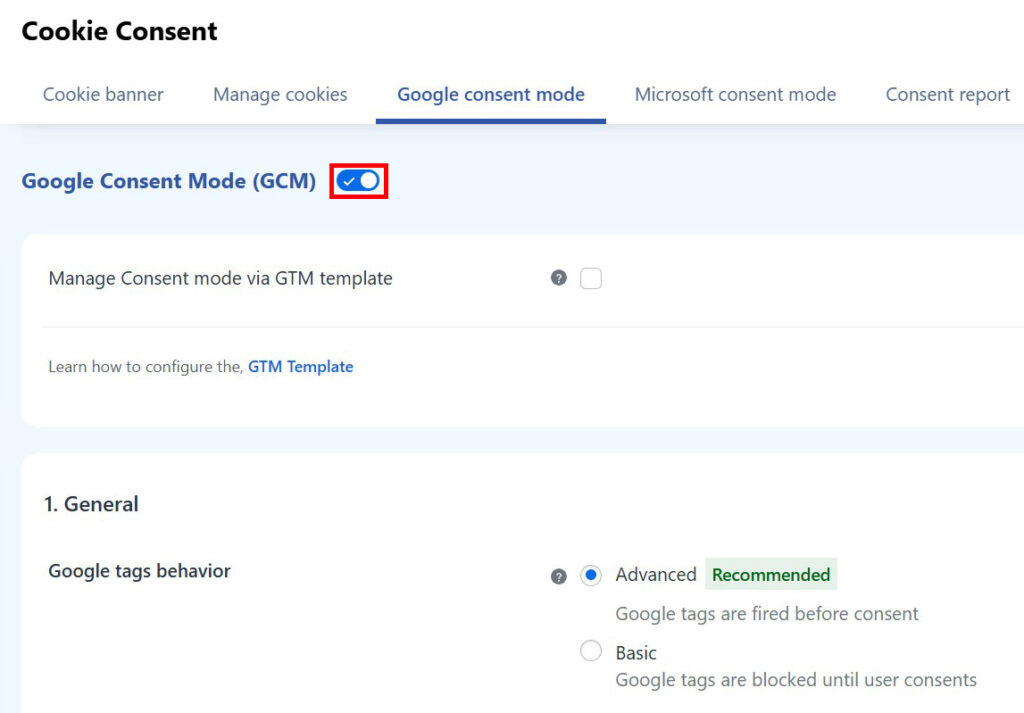The image size is (1024, 713).
Task: Select the Advanced Google tags behavior option
Action: tap(590, 574)
